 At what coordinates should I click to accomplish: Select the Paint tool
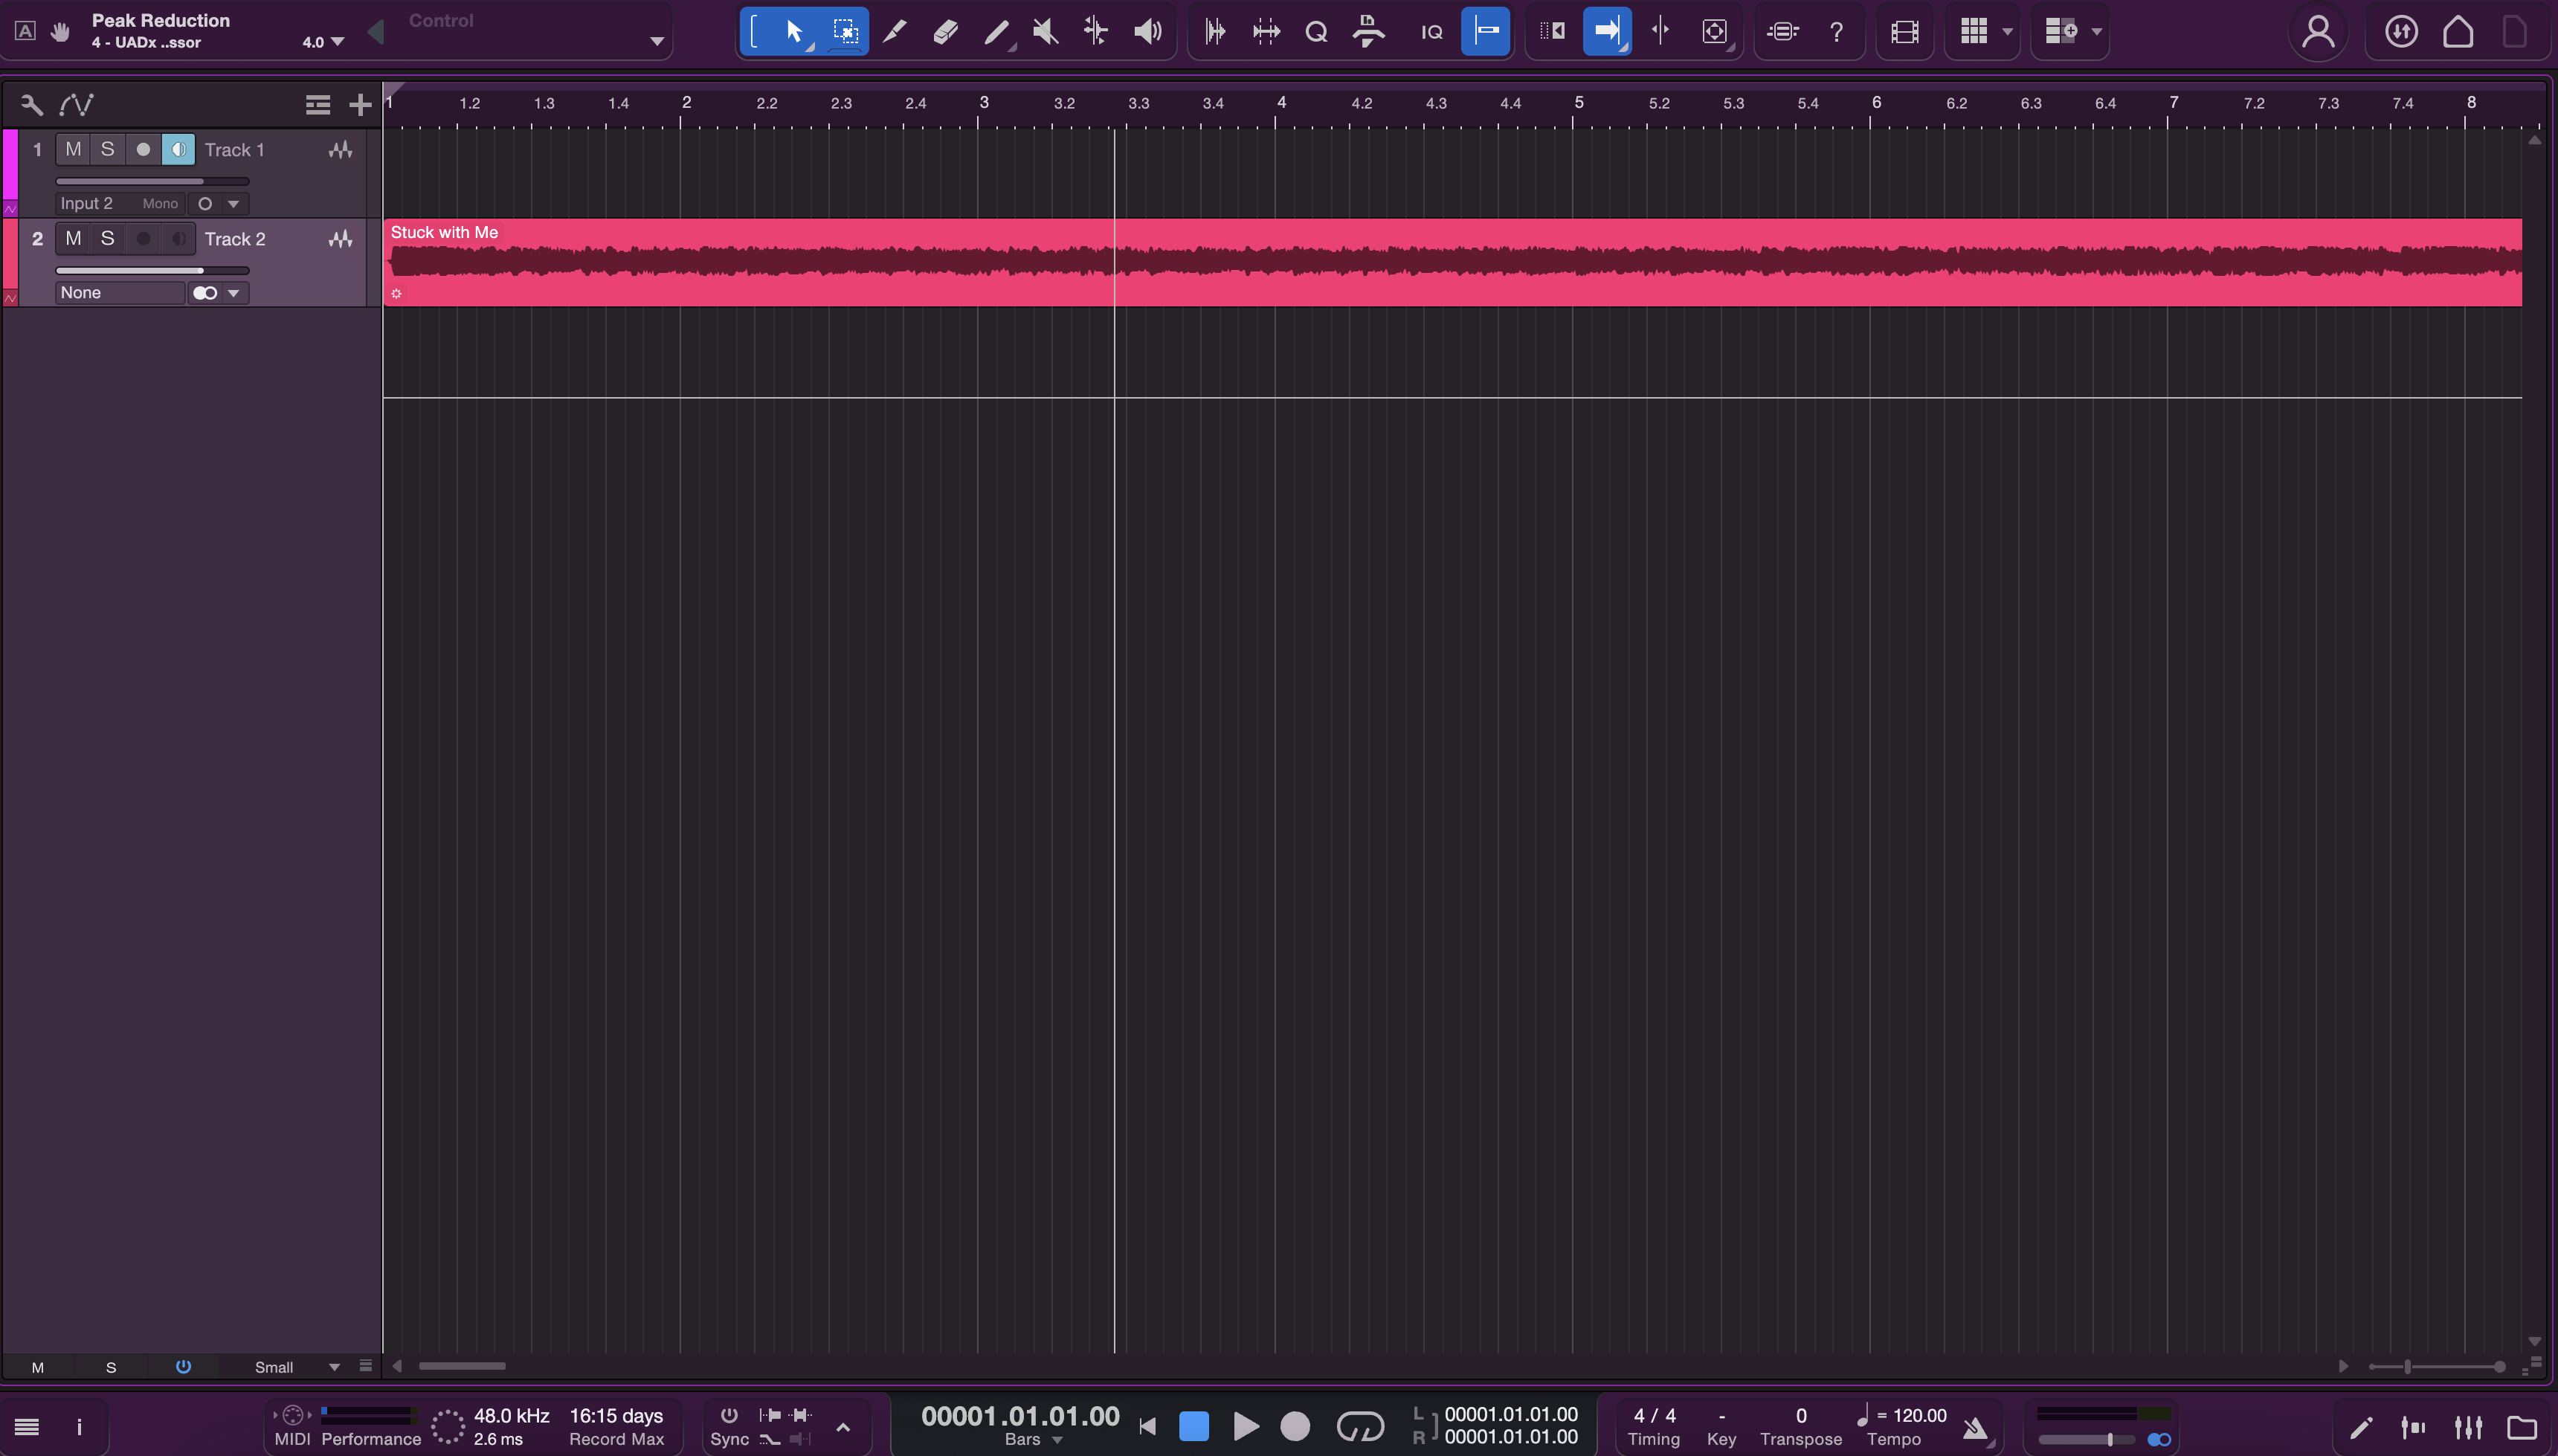pyautogui.click(x=996, y=31)
